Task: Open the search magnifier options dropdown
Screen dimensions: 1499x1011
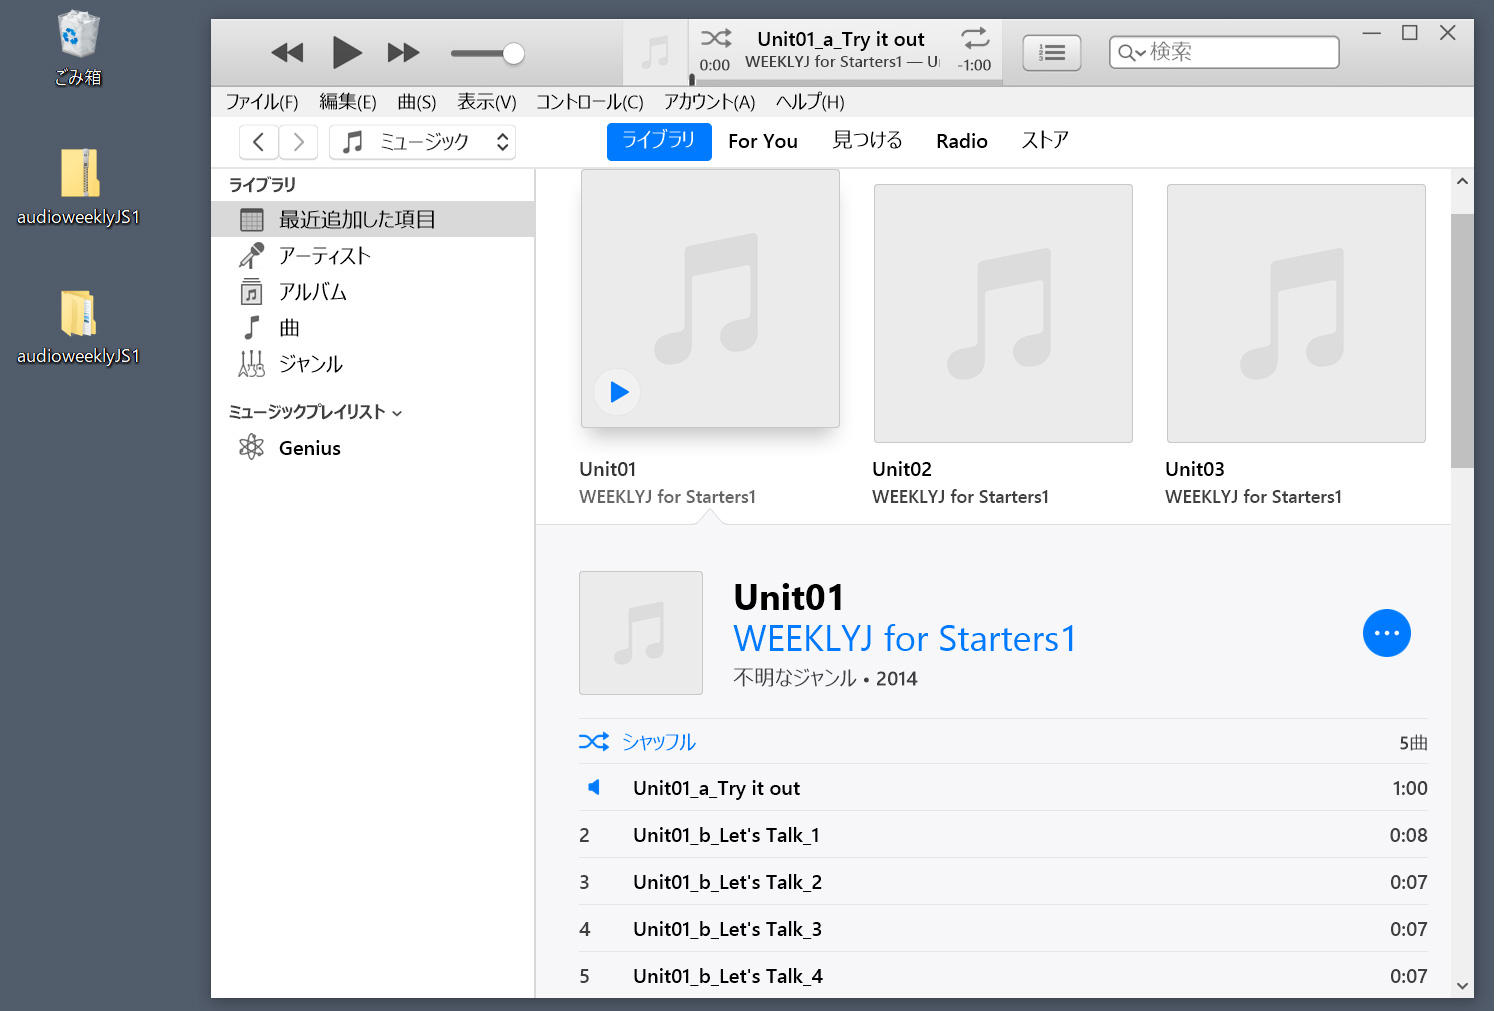Action: 1131,53
